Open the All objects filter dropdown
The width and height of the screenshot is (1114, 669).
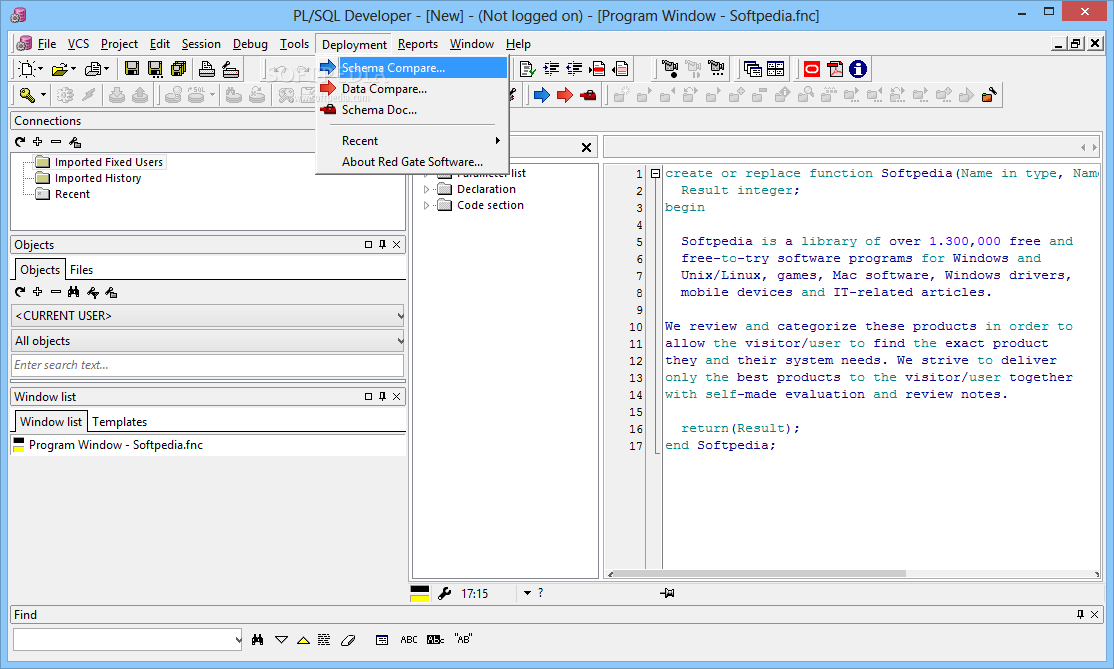click(x=207, y=341)
